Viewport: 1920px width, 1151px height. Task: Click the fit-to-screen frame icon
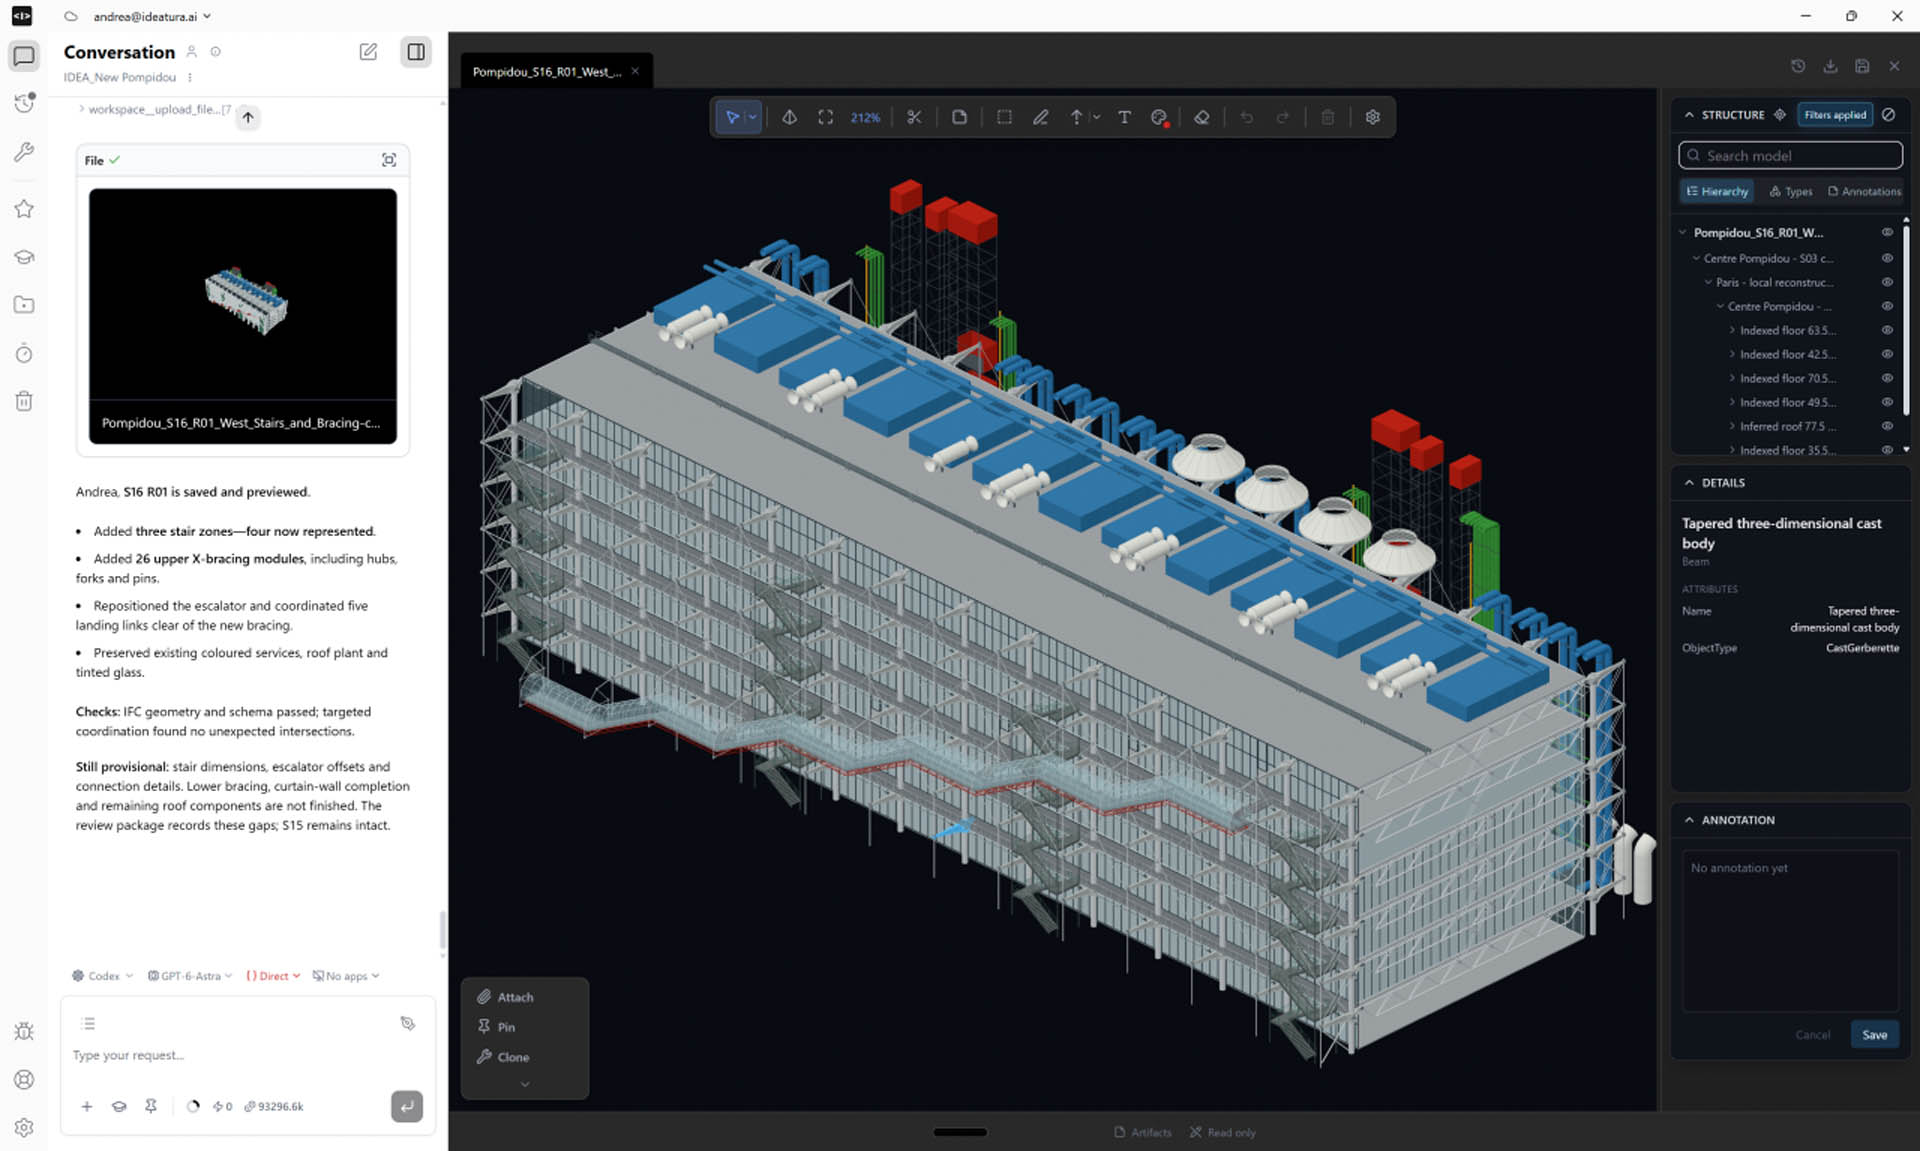tap(825, 117)
